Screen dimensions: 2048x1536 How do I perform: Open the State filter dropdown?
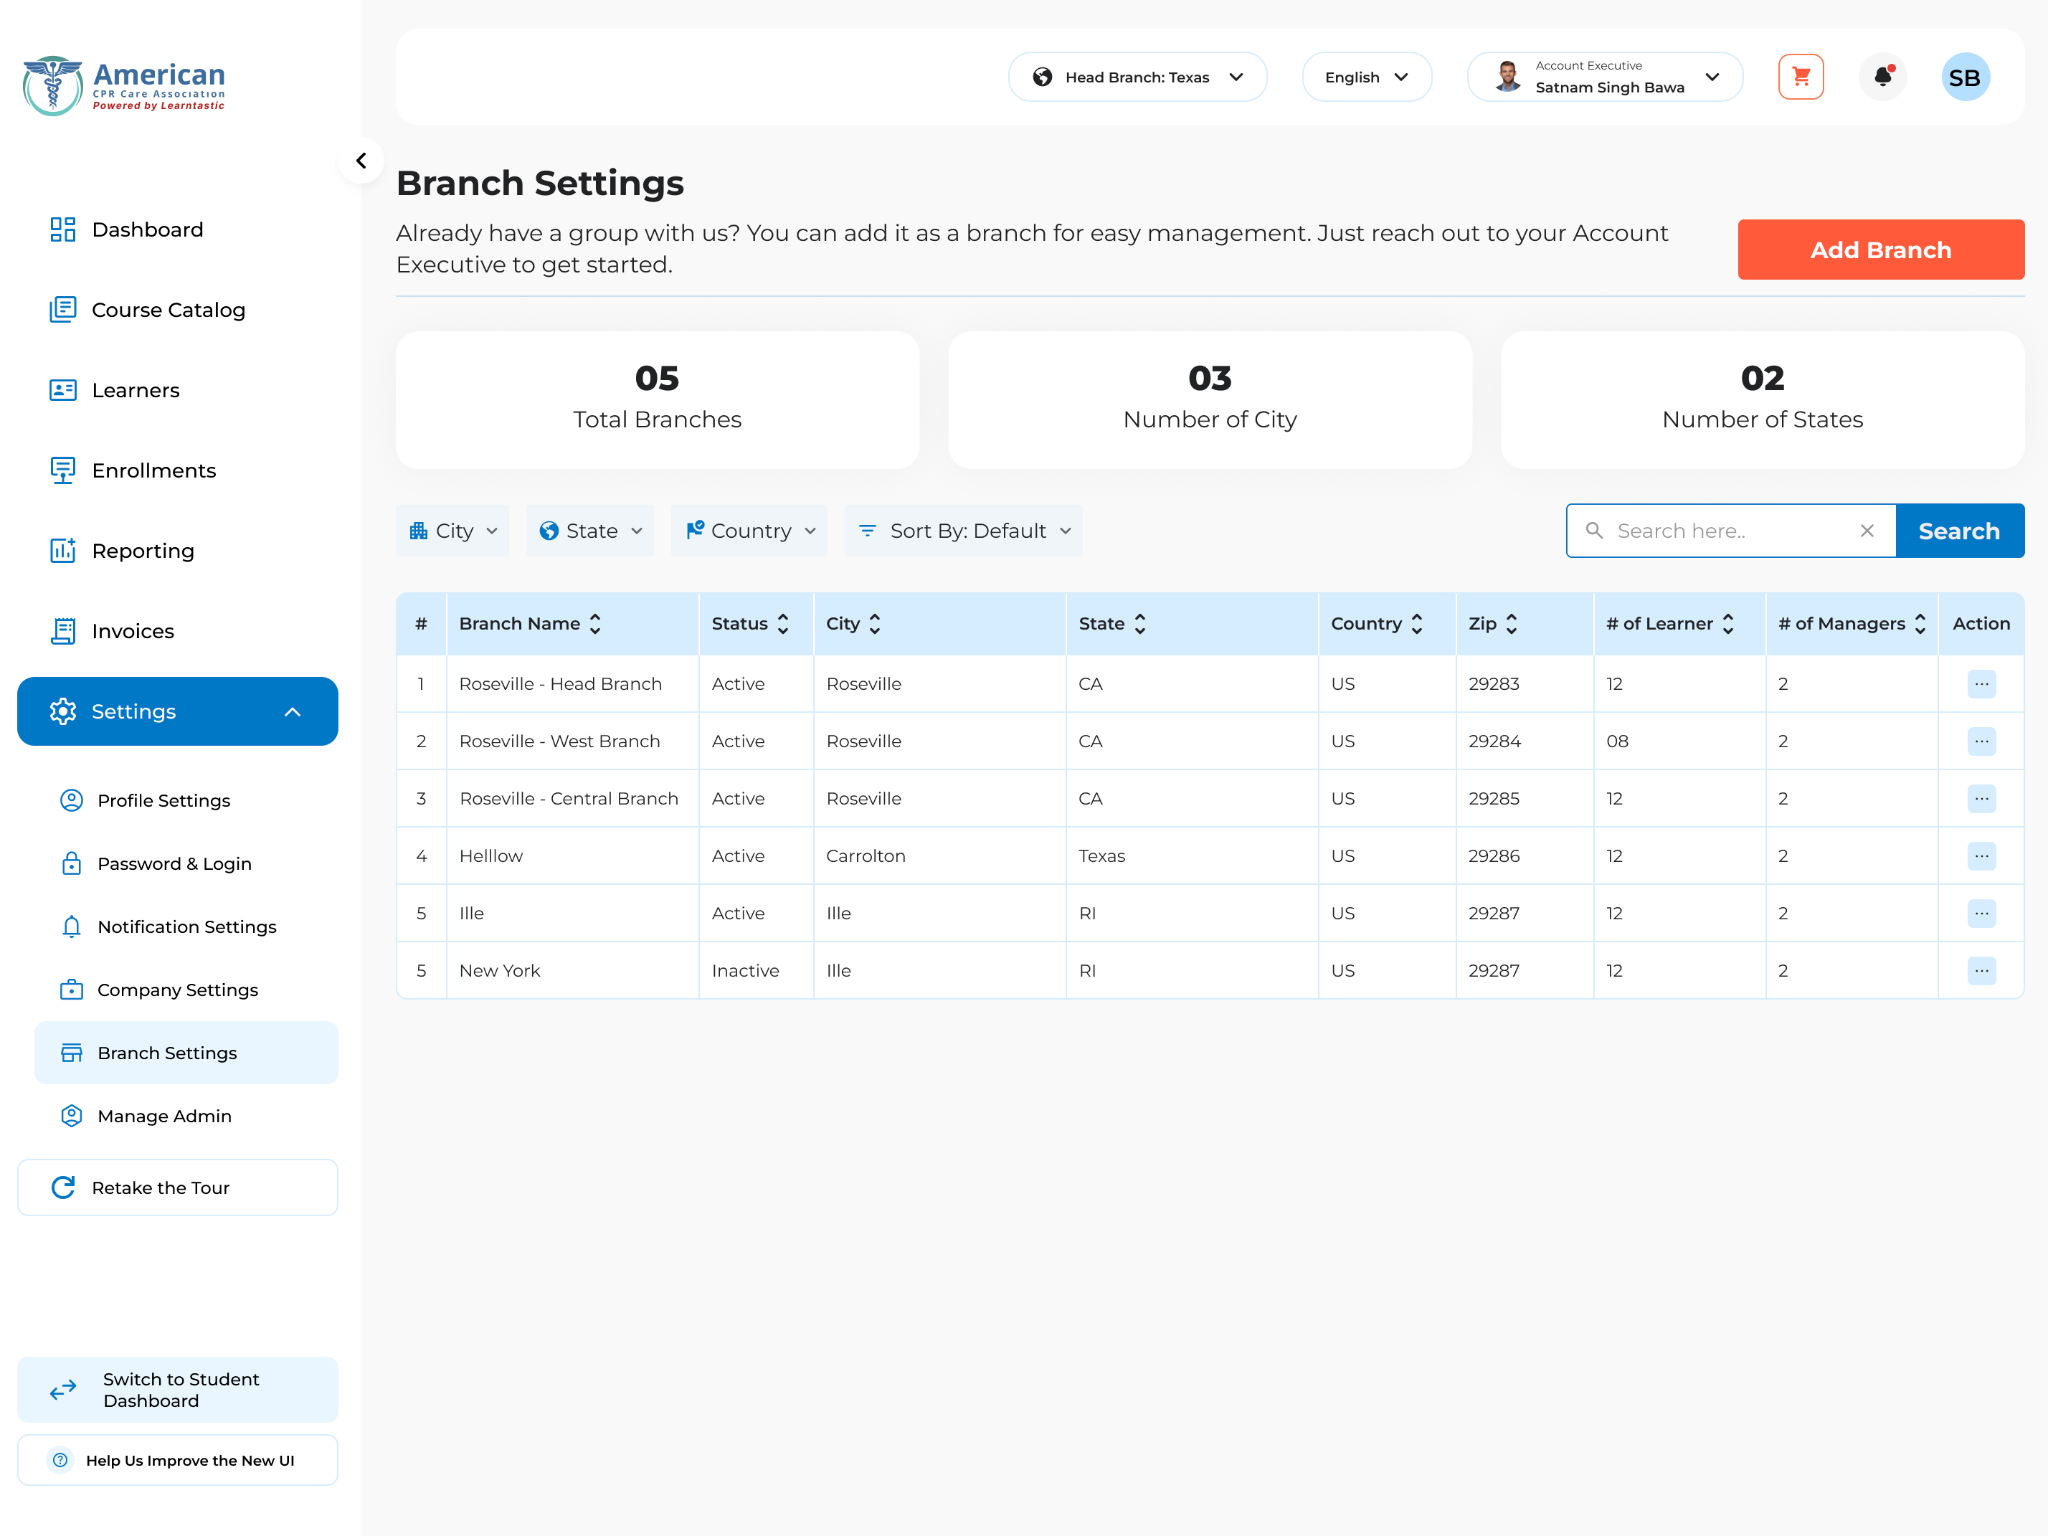point(590,531)
